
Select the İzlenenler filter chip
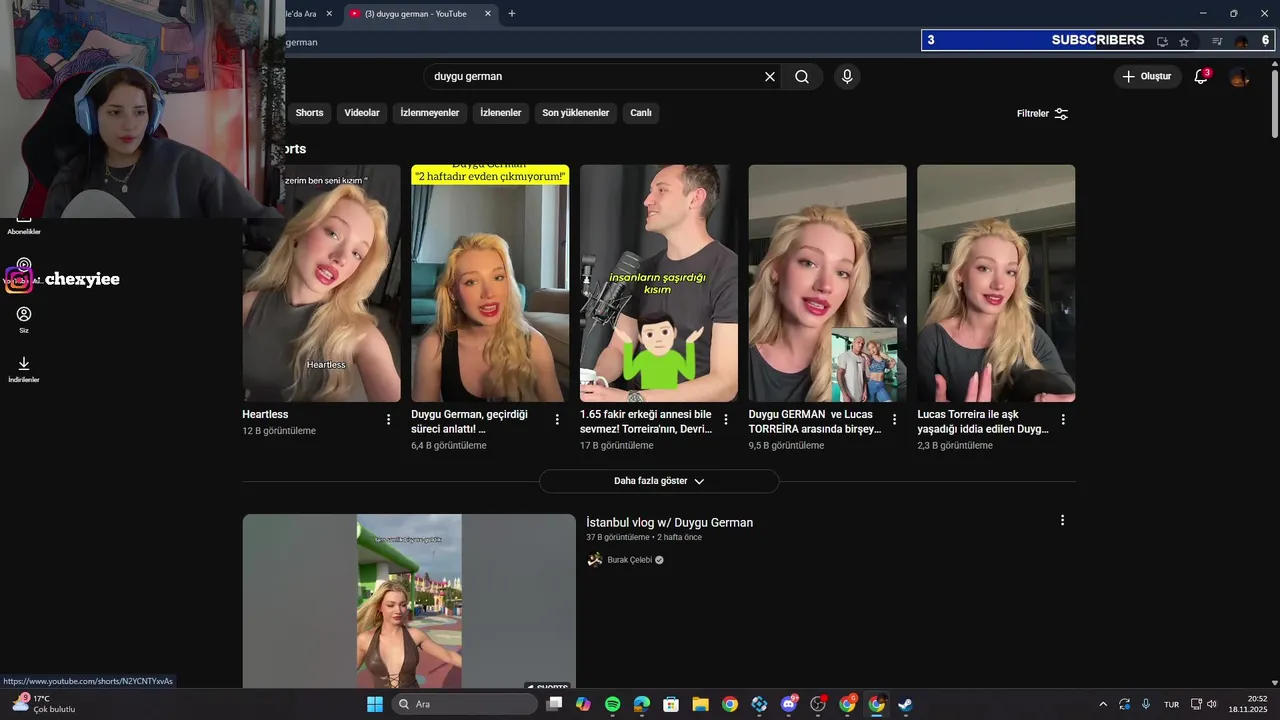[501, 113]
